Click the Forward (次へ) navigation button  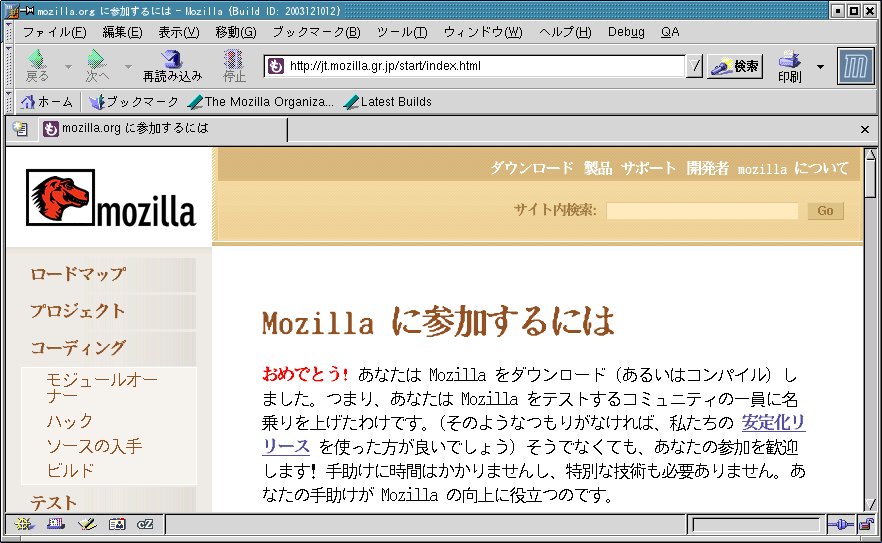(x=97, y=66)
